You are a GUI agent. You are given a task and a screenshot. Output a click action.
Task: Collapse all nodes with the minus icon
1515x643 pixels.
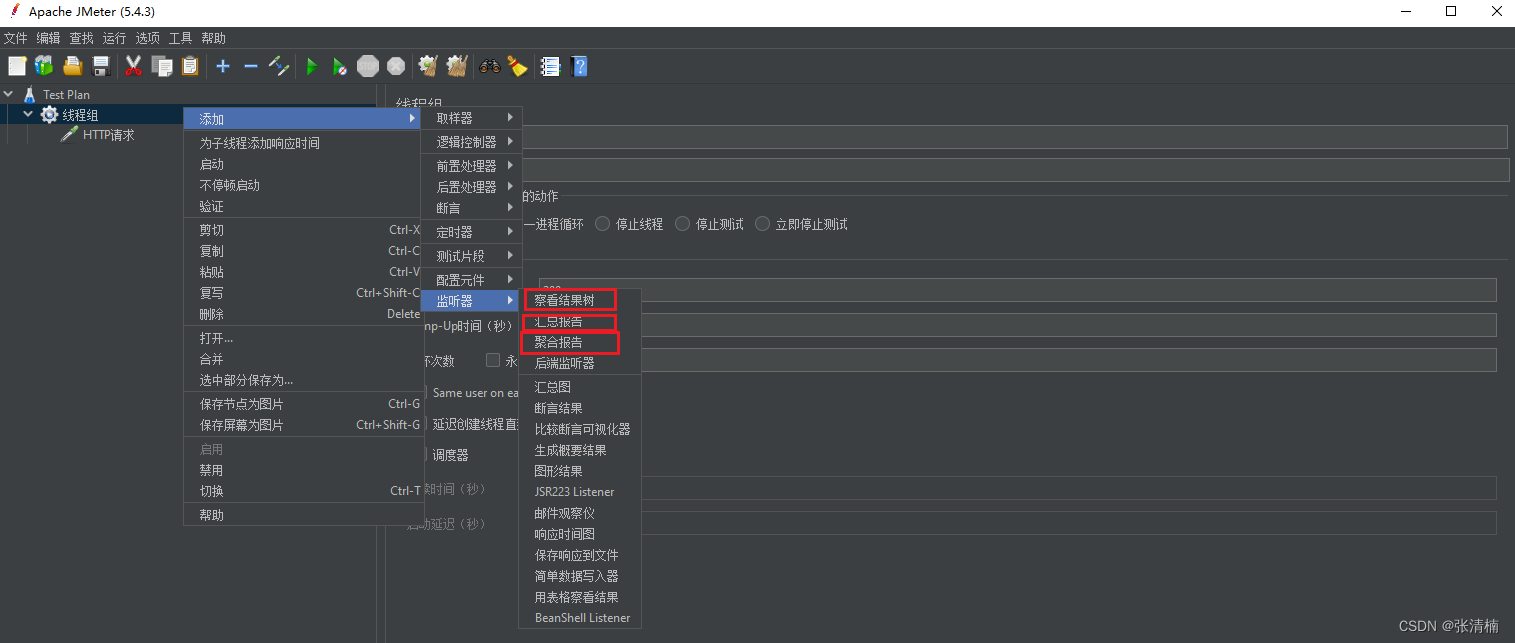[x=251, y=66]
